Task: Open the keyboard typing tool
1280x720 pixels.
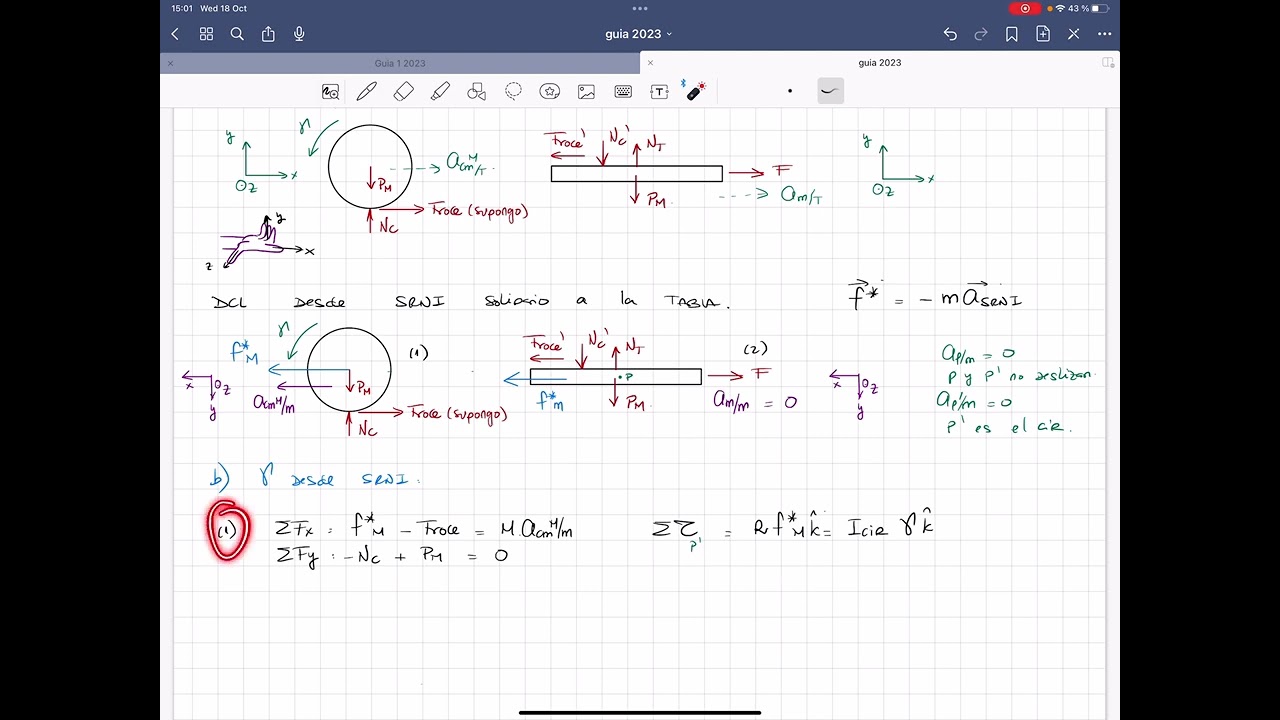Action: point(623,92)
